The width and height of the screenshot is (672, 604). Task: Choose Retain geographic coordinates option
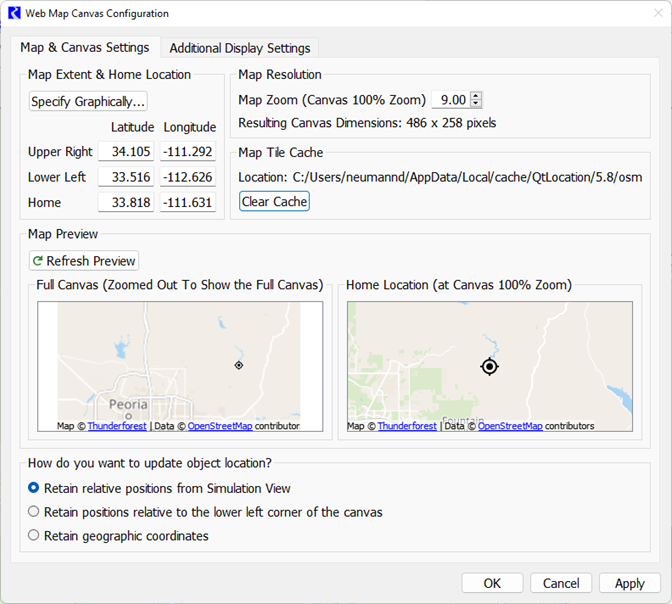(34, 536)
